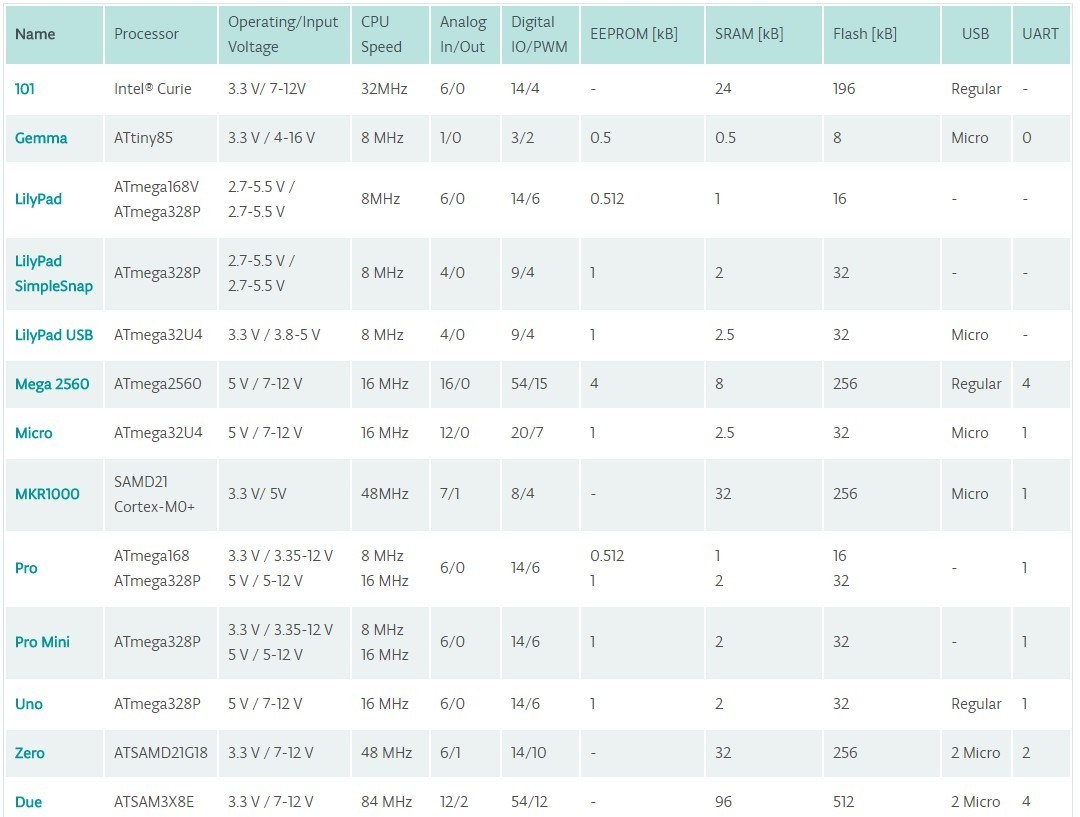The width and height of the screenshot is (1080, 817).
Task: Open the Pro Mini board link
Action: (43, 642)
